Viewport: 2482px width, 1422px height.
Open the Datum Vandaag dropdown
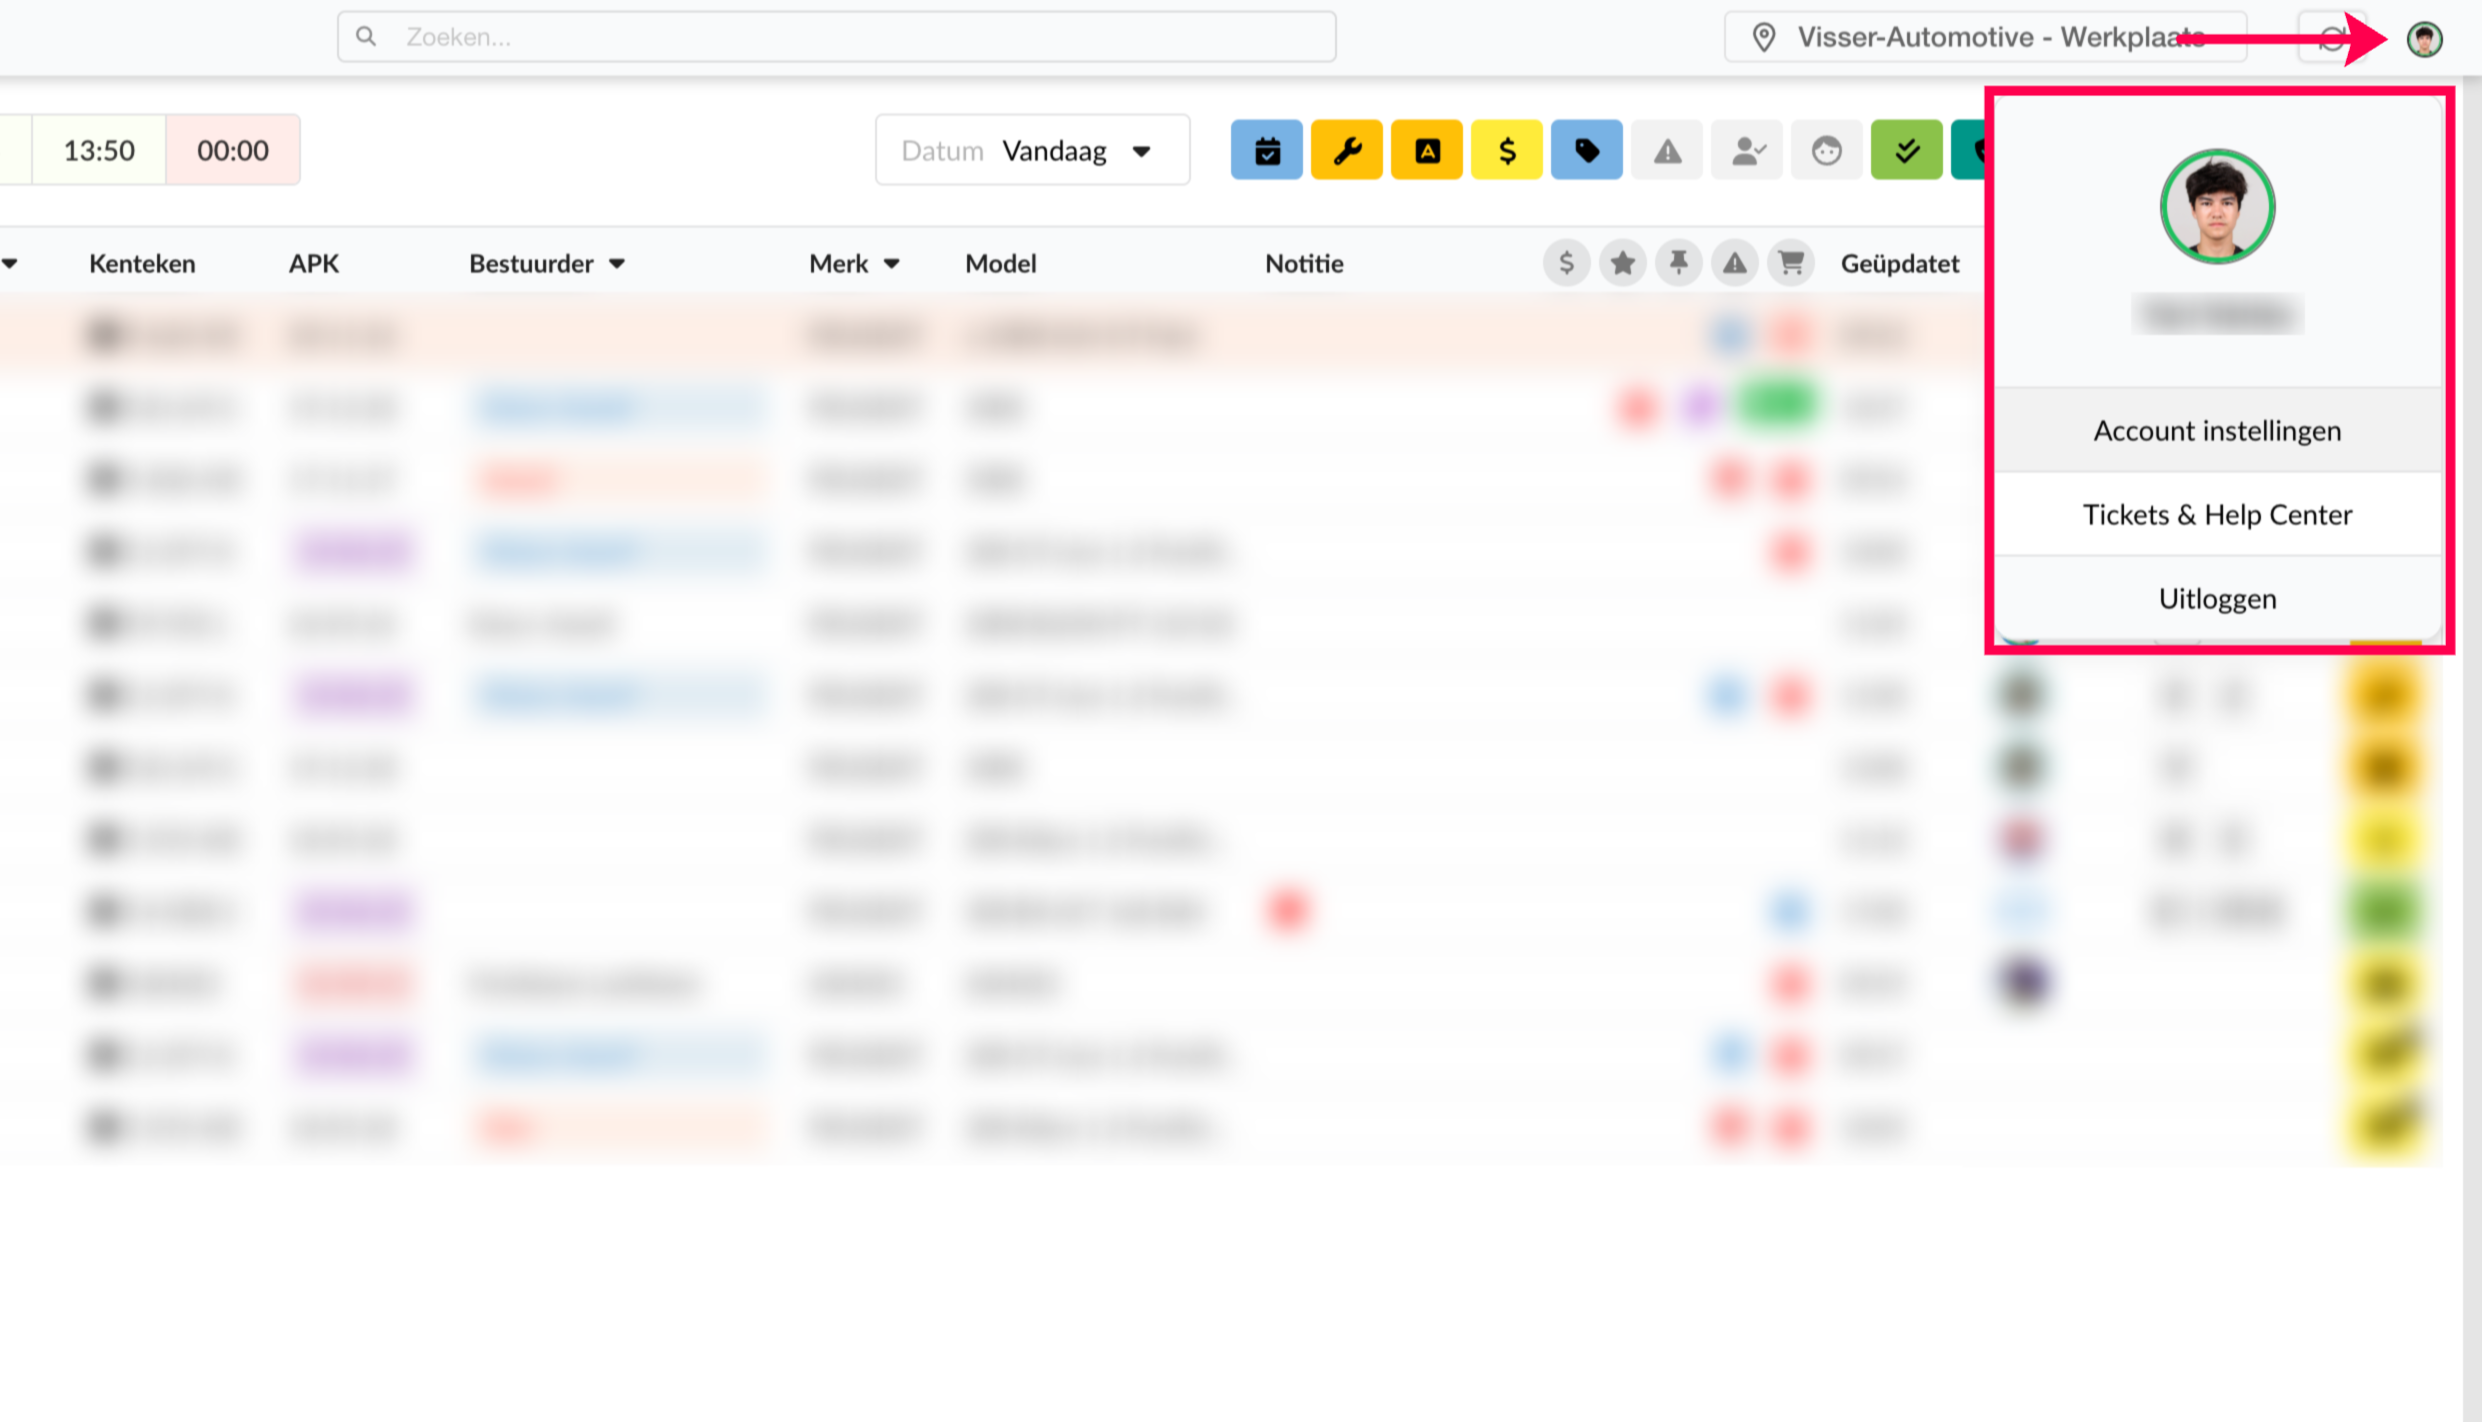click(x=1032, y=151)
